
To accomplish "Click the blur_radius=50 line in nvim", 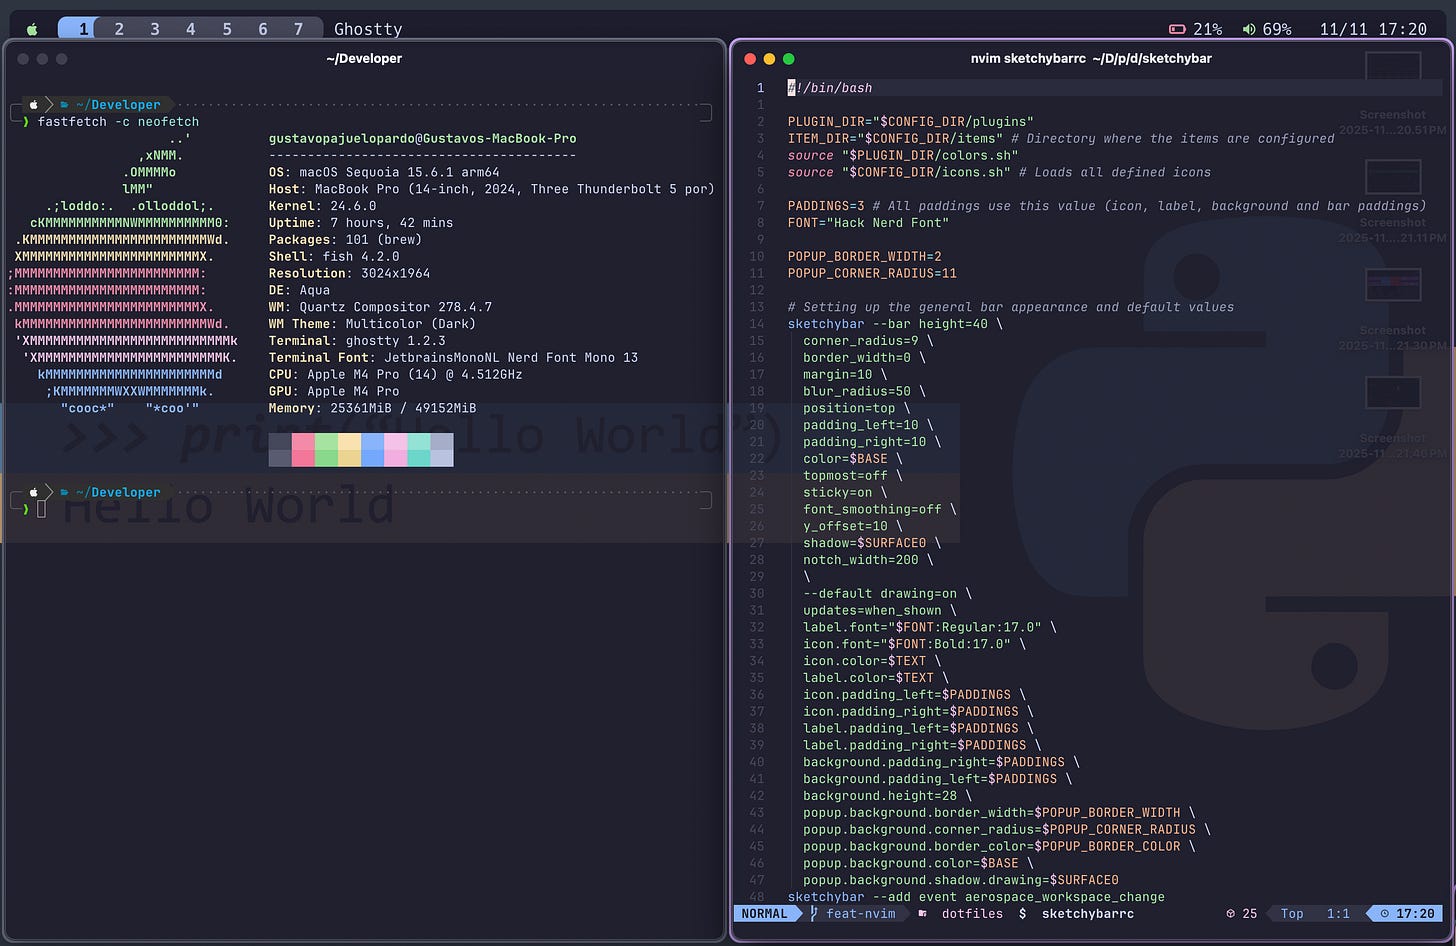I will pos(864,391).
